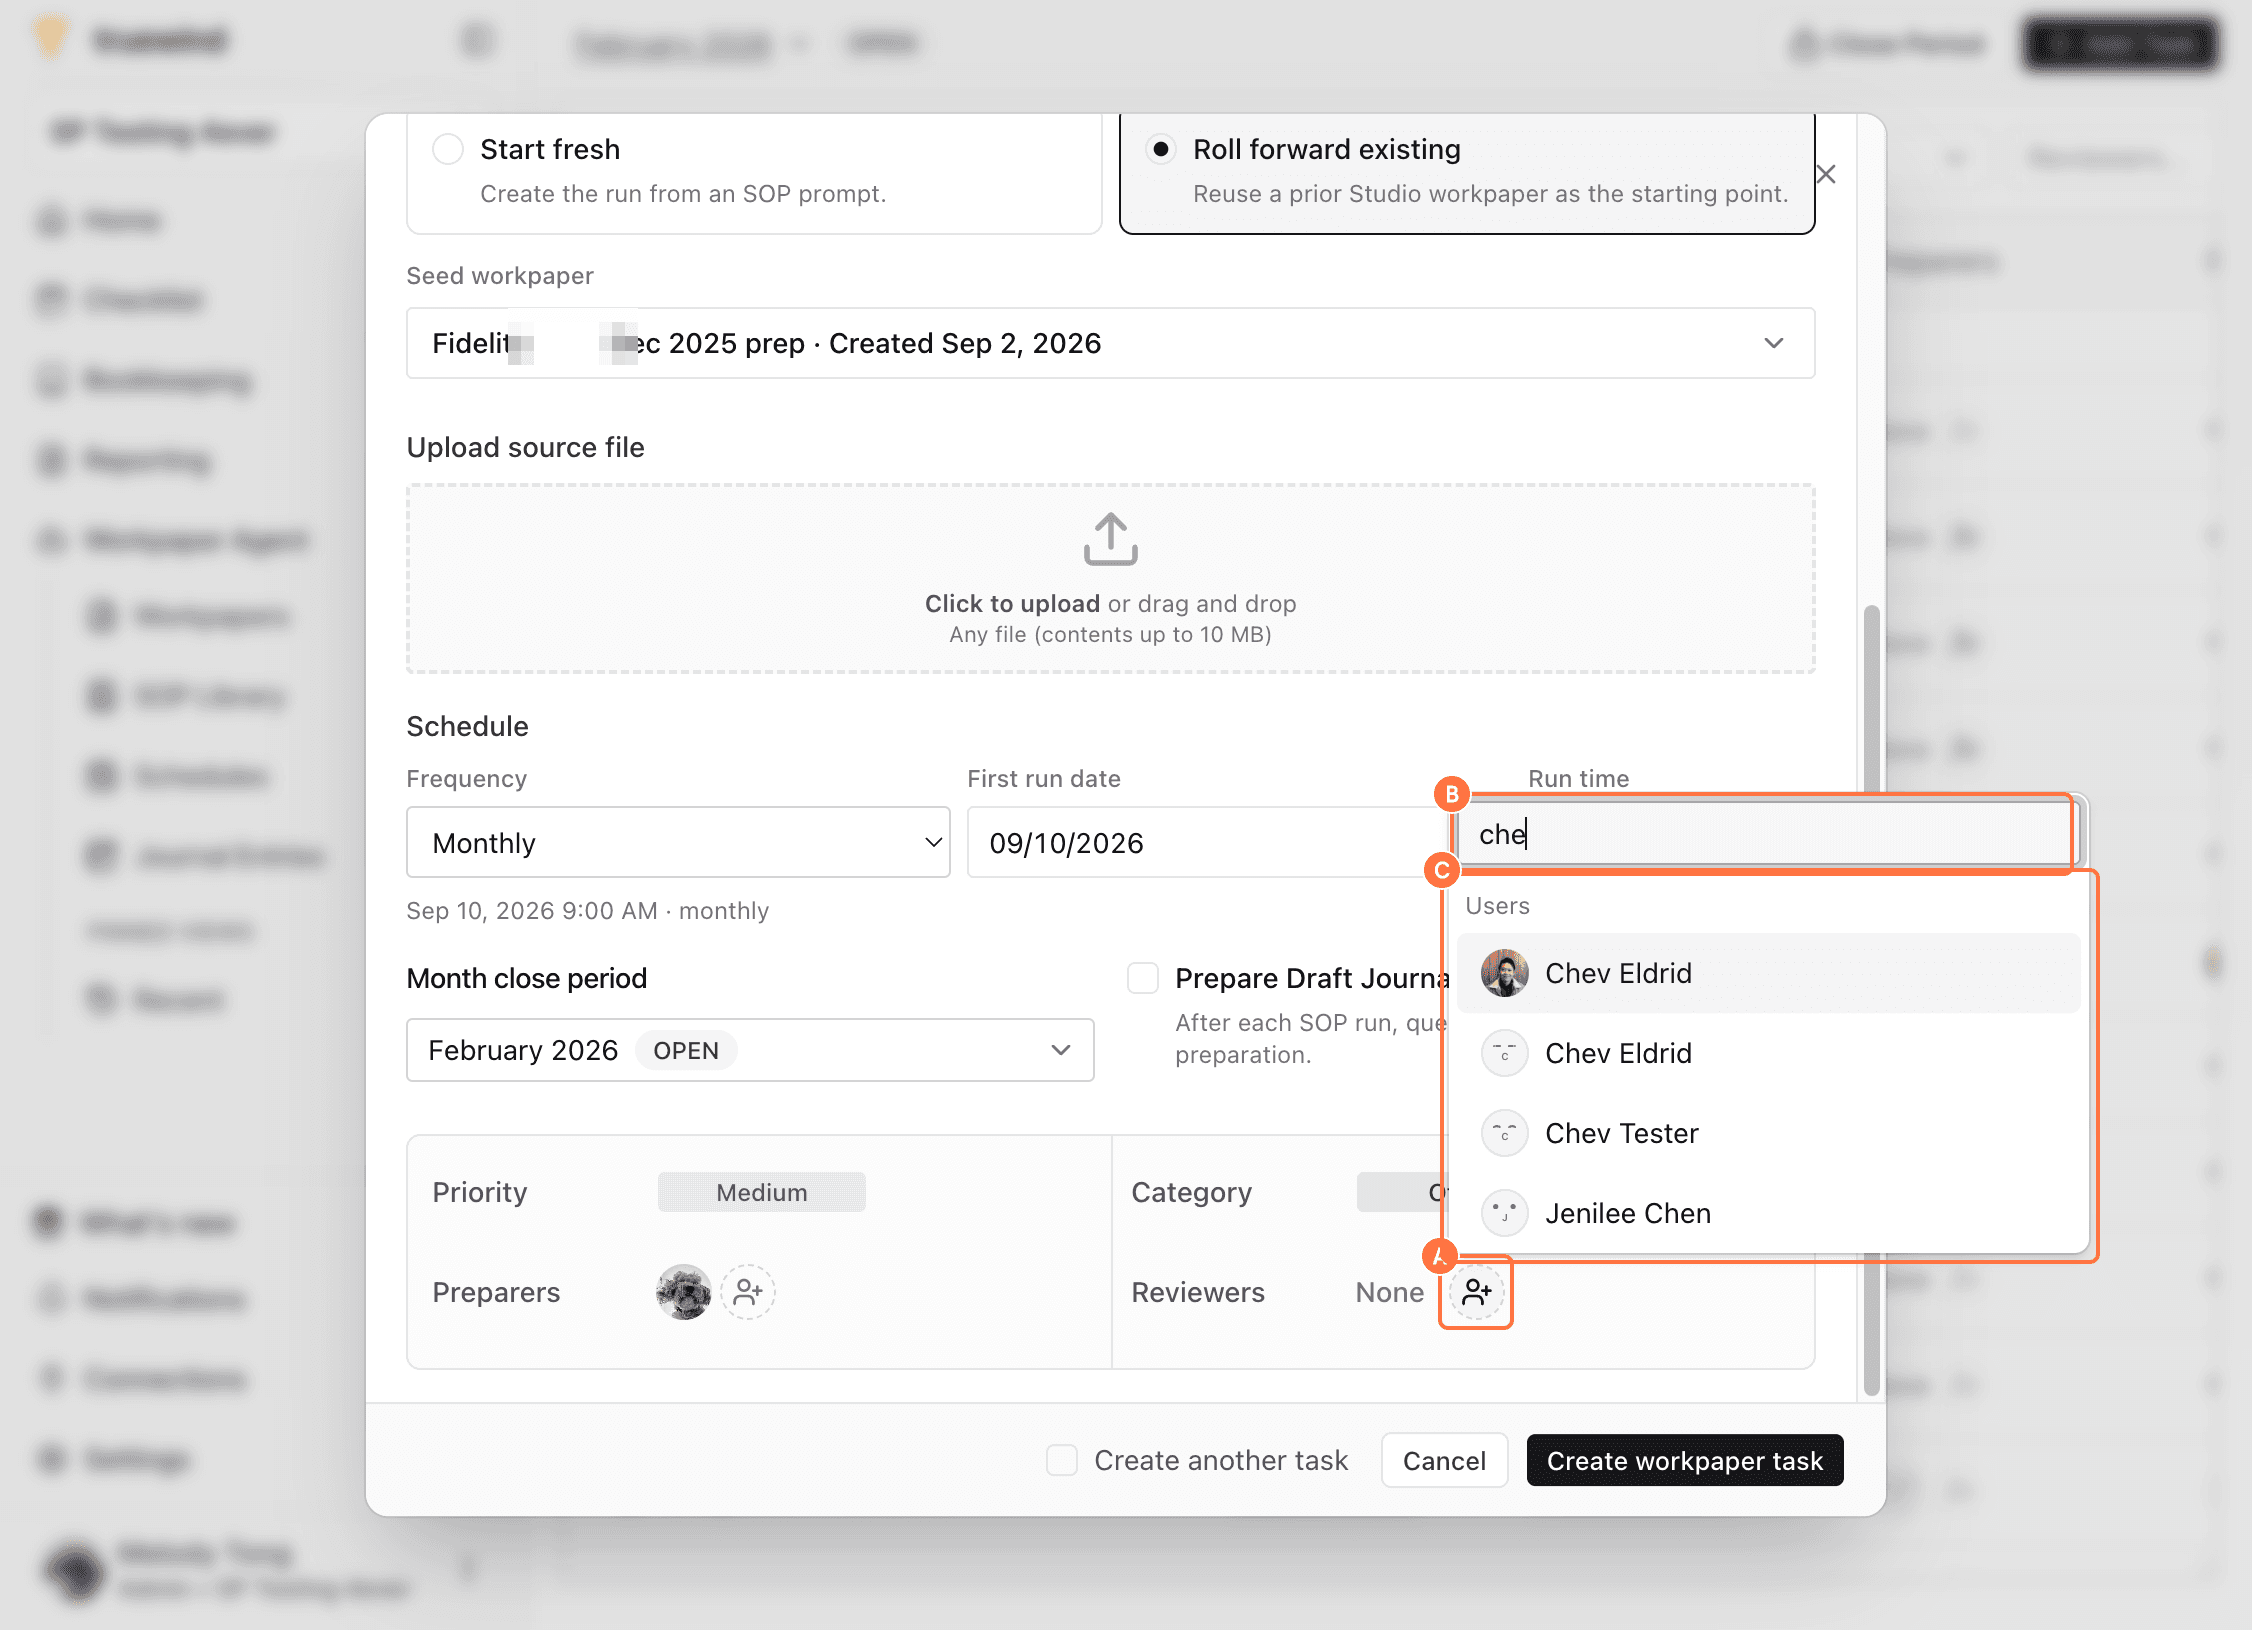This screenshot has width=2252, height=1630.
Task: Click the Sep 10, 2026 9:00 AM schedule summary
Action: pyautogui.click(x=588, y=911)
